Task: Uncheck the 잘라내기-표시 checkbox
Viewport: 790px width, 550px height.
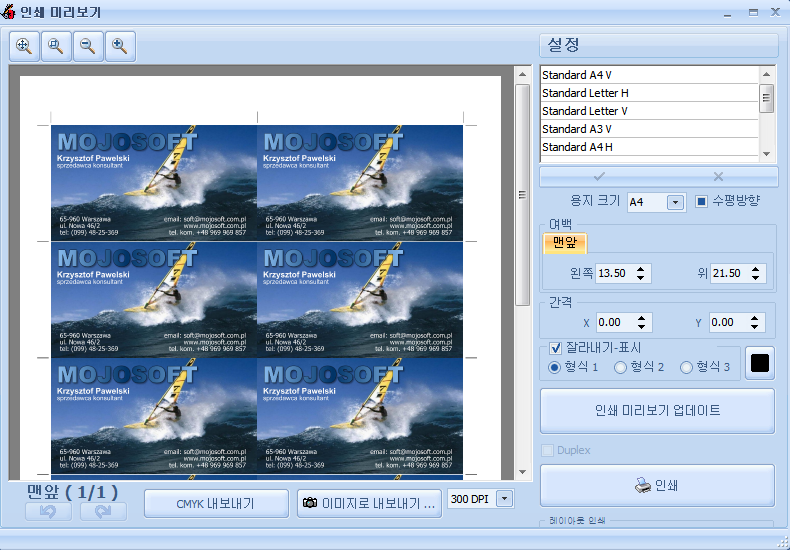Action: (x=555, y=348)
